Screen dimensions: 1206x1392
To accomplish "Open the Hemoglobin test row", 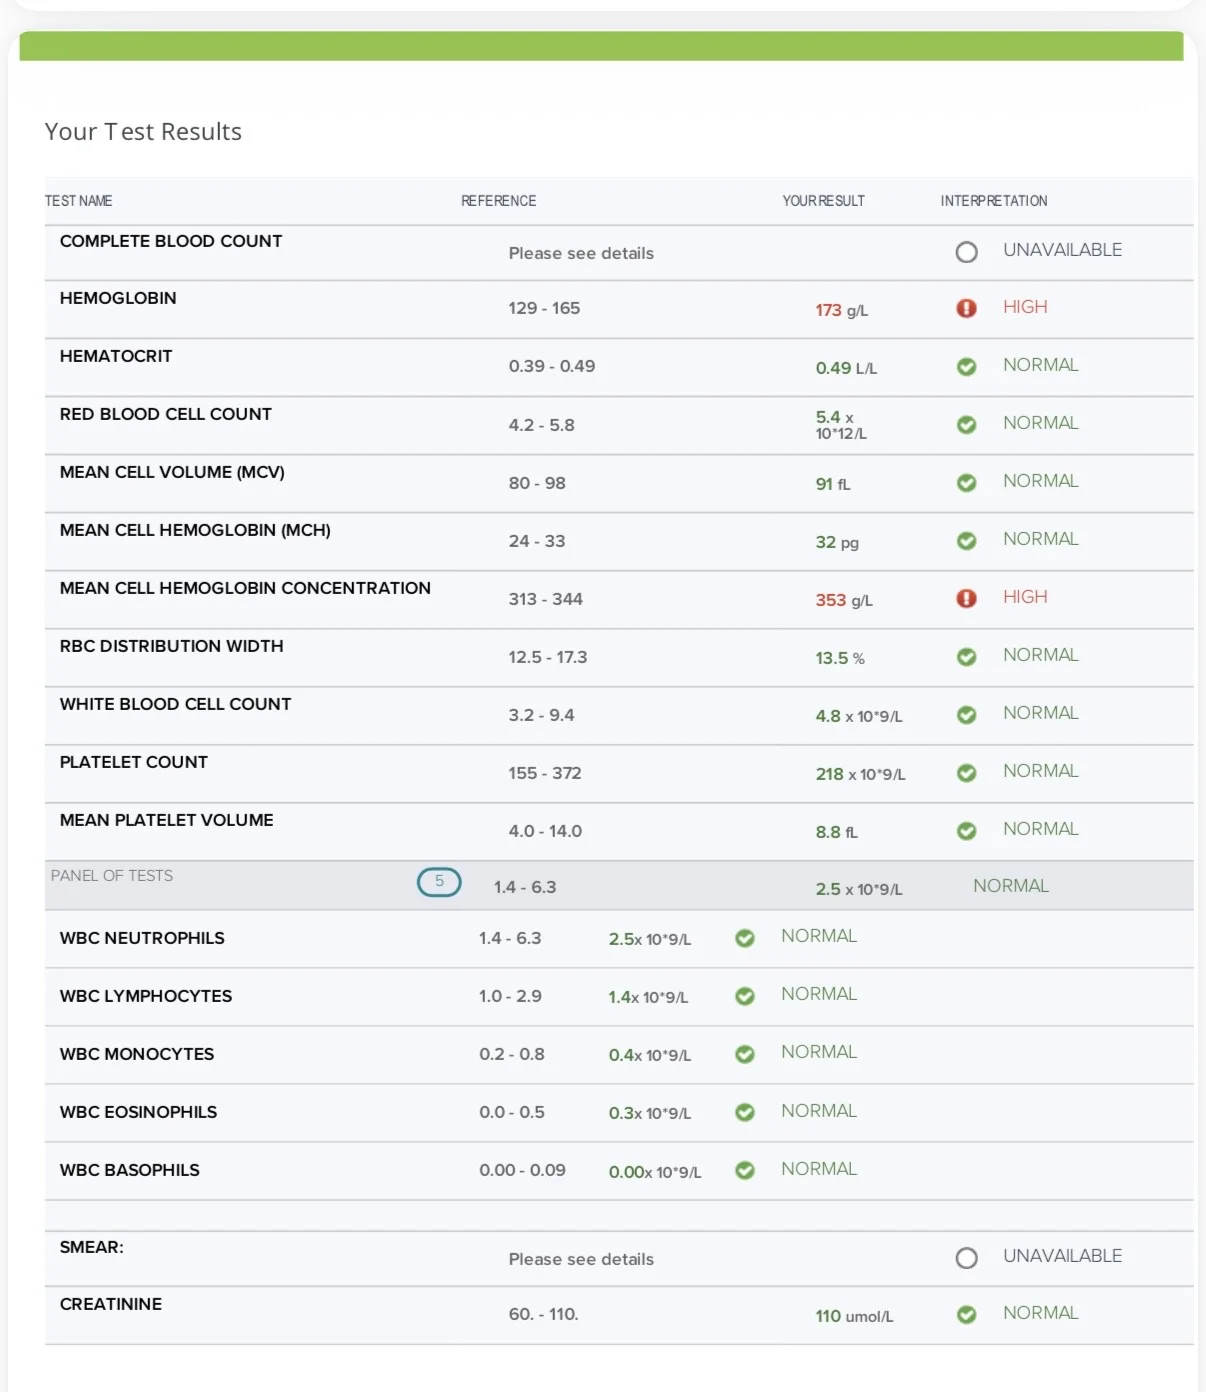I will [x=619, y=309].
